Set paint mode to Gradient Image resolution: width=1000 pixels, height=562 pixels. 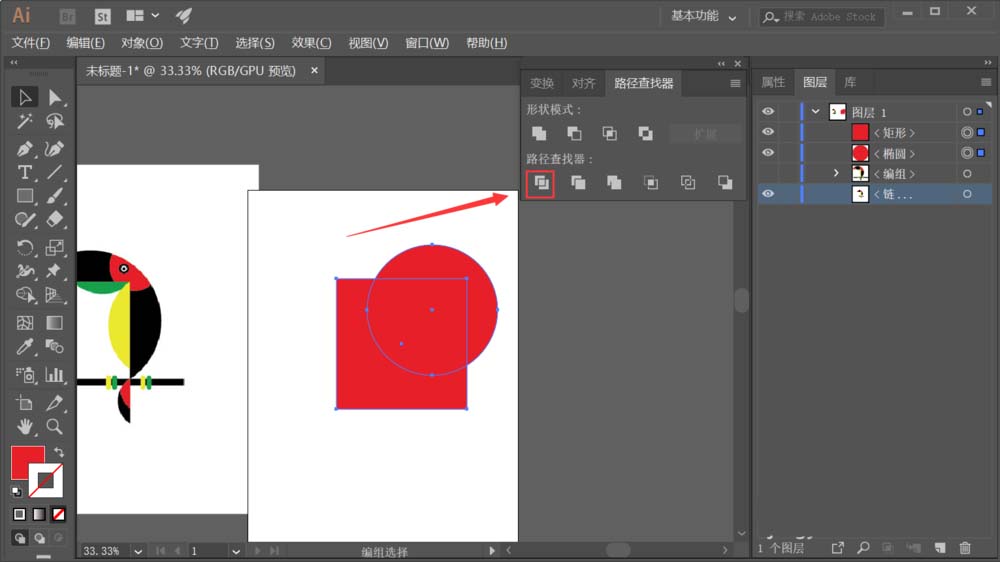tap(39, 514)
